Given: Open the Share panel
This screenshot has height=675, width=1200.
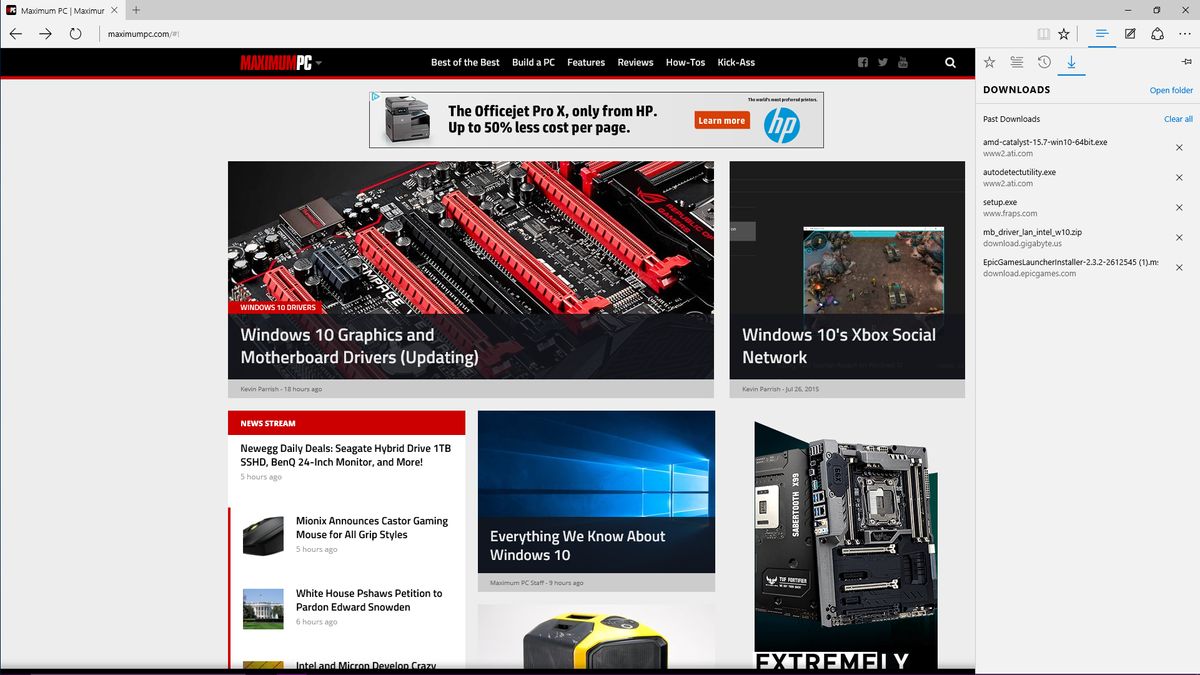Looking at the screenshot, I should click(1157, 33).
